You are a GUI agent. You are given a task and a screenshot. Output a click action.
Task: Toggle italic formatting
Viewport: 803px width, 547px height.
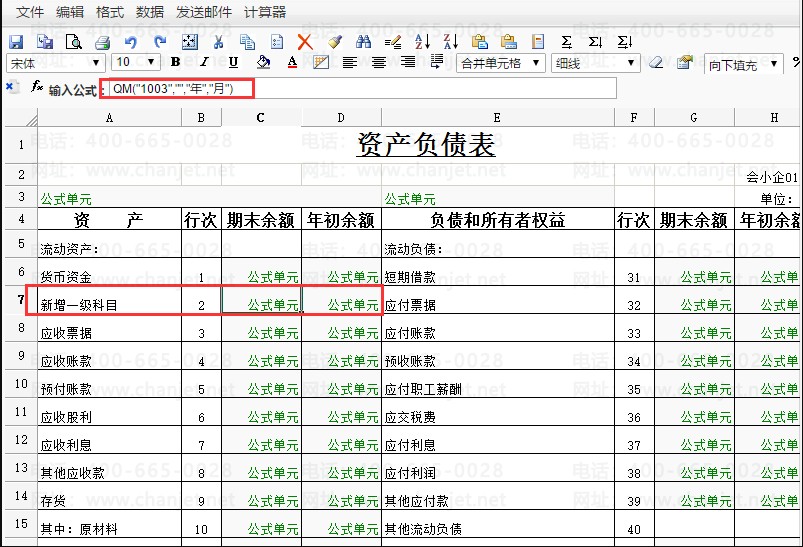[204, 62]
